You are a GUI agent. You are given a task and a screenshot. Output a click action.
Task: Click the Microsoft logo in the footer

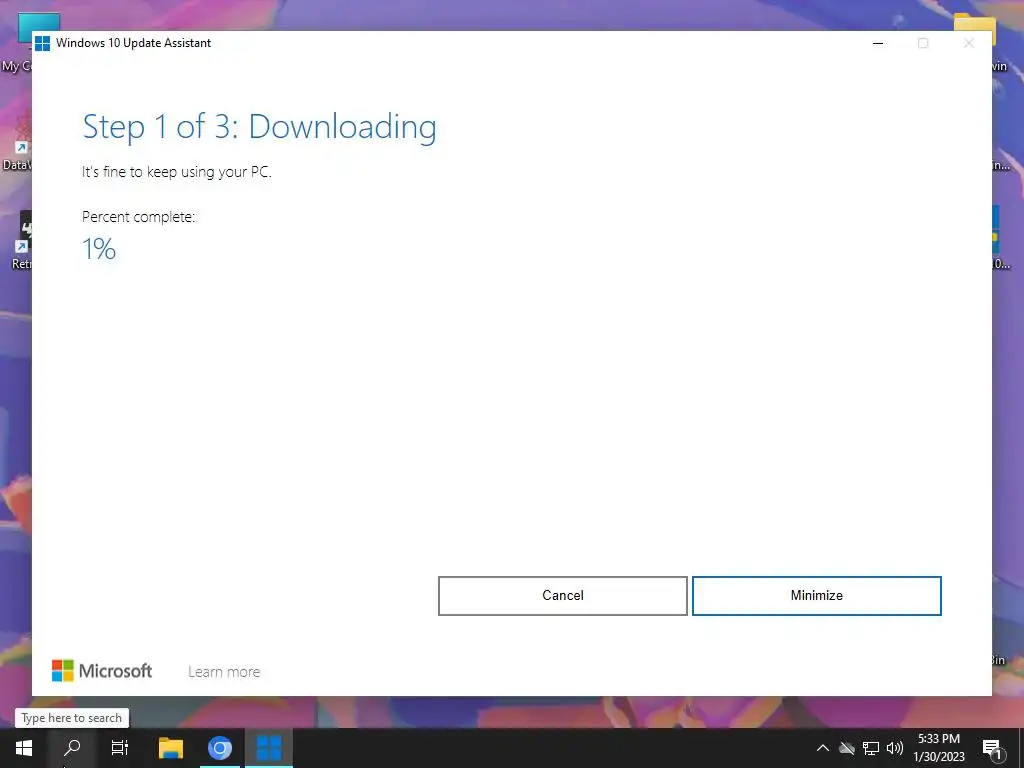tap(102, 671)
